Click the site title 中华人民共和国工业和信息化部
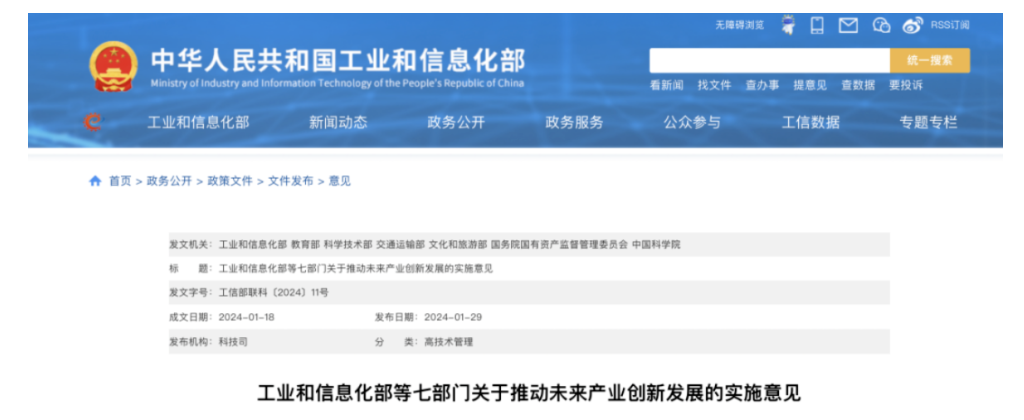 coord(338,61)
